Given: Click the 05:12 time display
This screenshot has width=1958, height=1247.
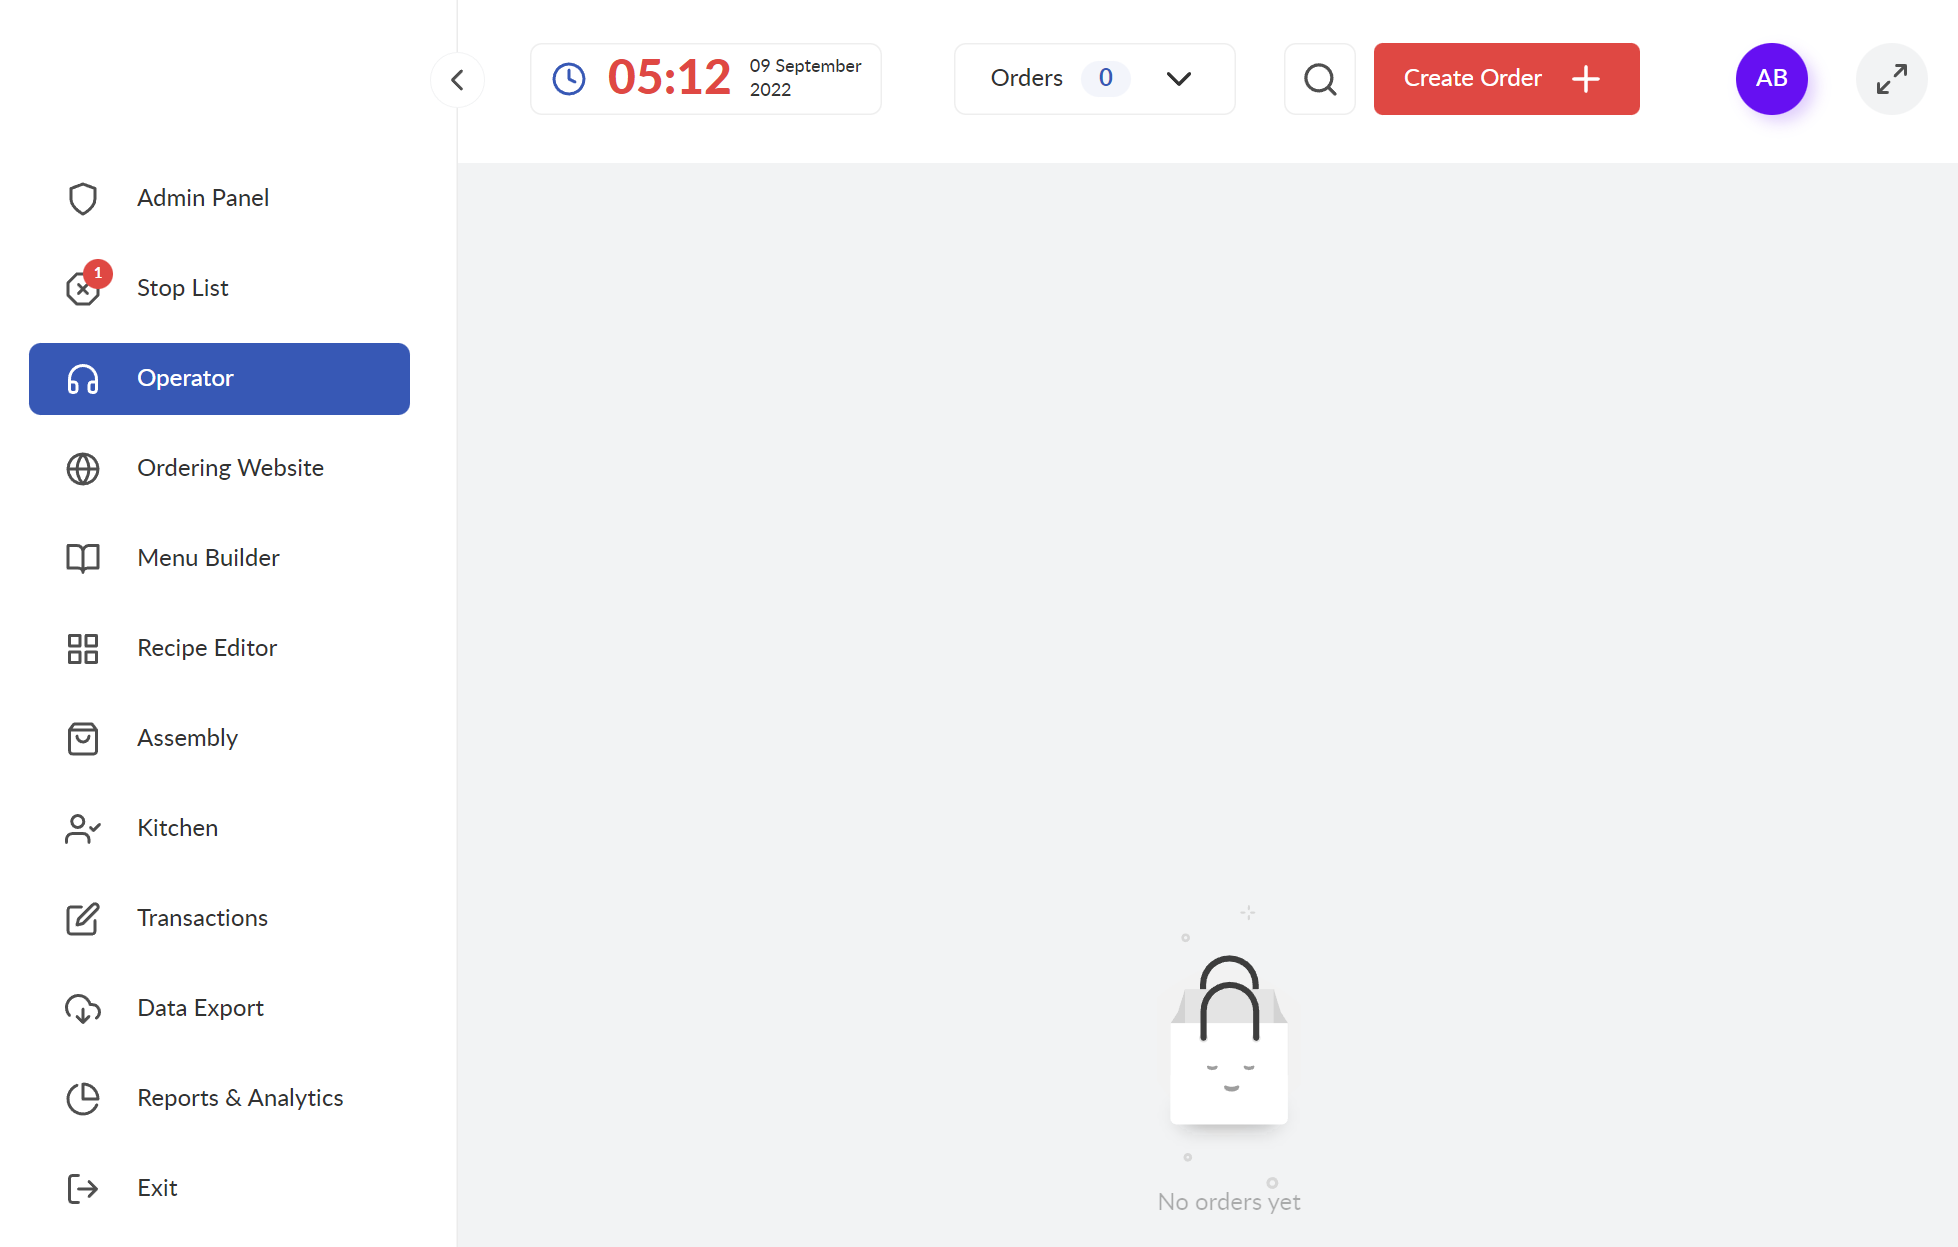Looking at the screenshot, I should pos(669,78).
